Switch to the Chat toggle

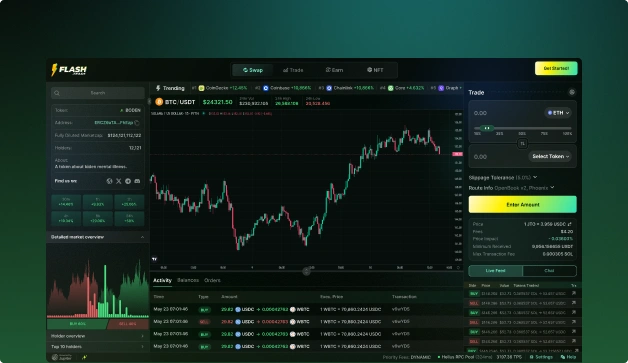point(549,271)
